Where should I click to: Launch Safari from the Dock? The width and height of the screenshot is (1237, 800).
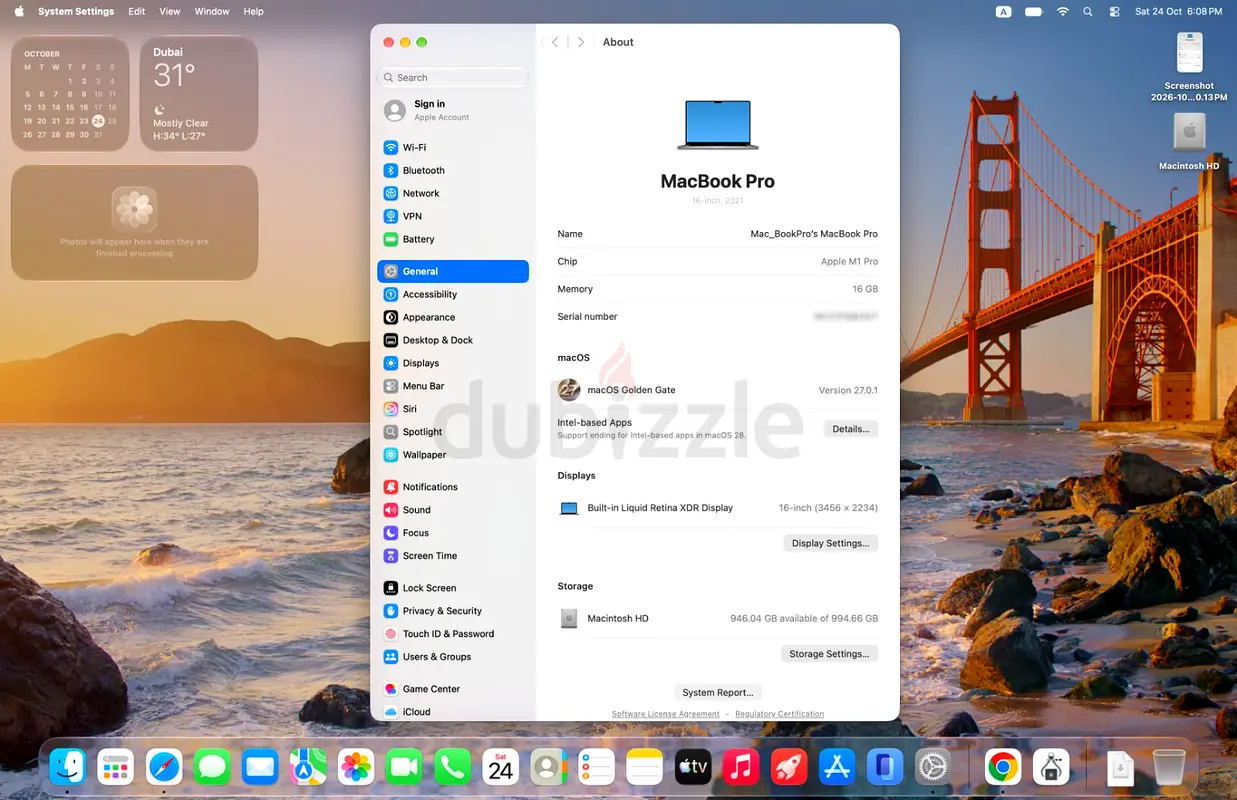164,767
